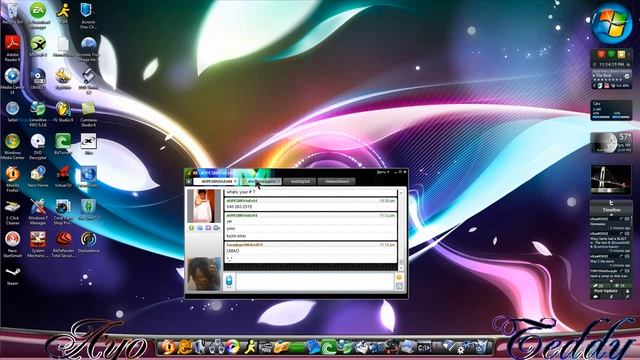The width and height of the screenshot is (640, 360).
Task: Open the DVD Decrypter desktop icon
Action: coord(38,146)
